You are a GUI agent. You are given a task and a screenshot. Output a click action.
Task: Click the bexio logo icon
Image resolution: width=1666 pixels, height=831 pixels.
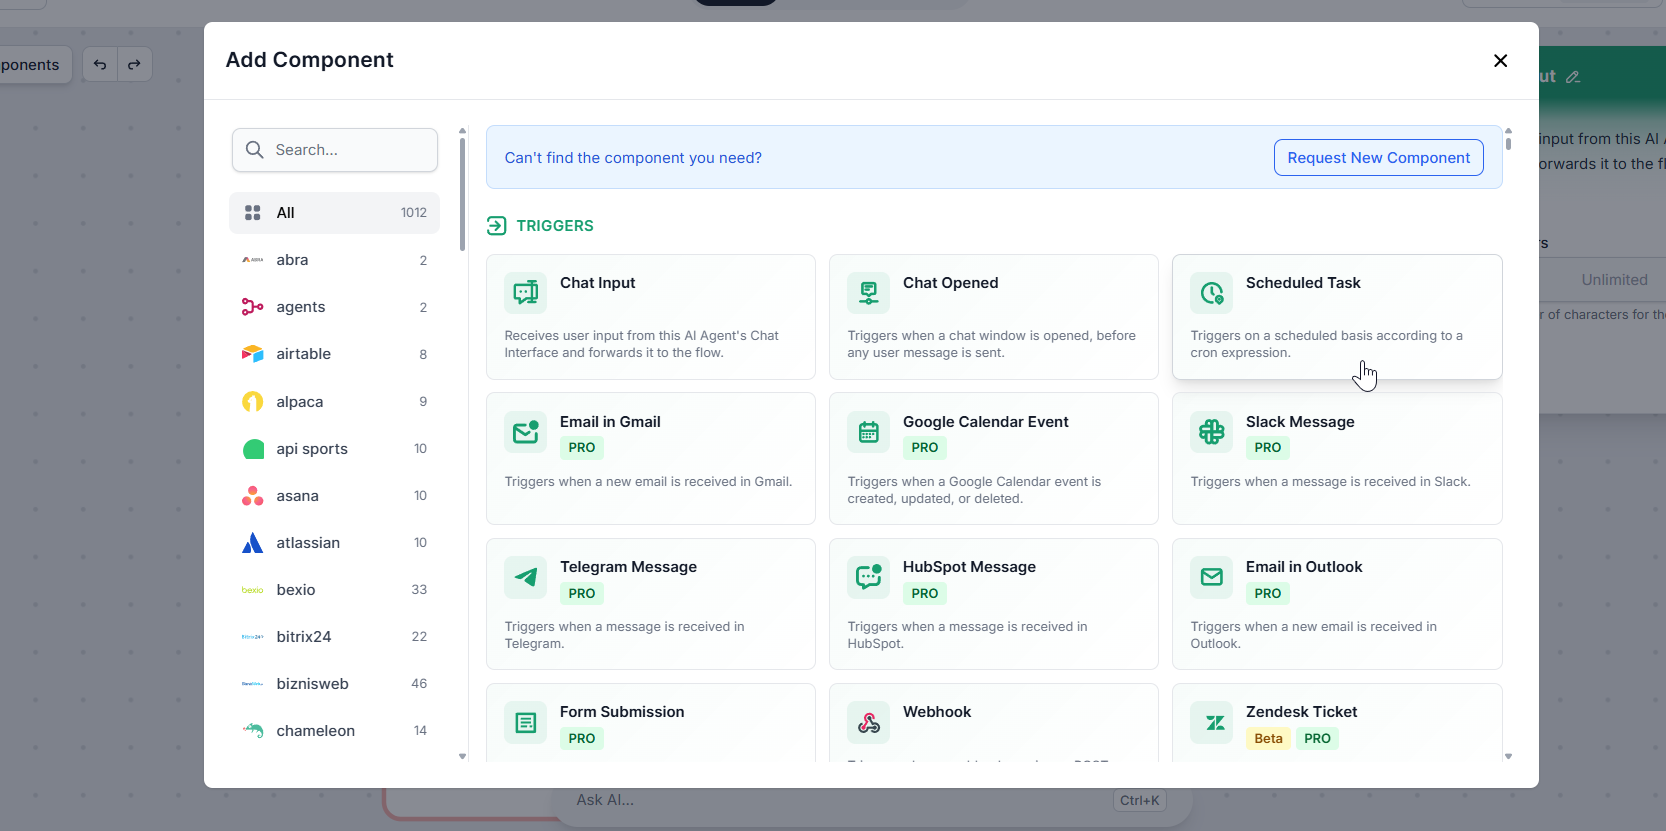click(253, 590)
